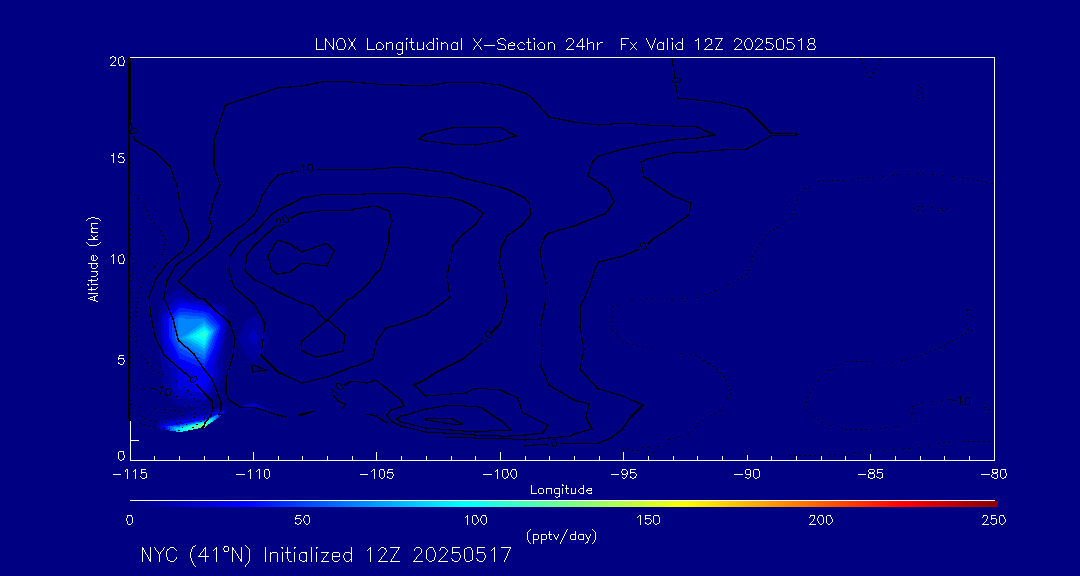Screen dimensions: 1080x576
Task: Click the "Longitude" x-axis label
Action: click(x=562, y=490)
